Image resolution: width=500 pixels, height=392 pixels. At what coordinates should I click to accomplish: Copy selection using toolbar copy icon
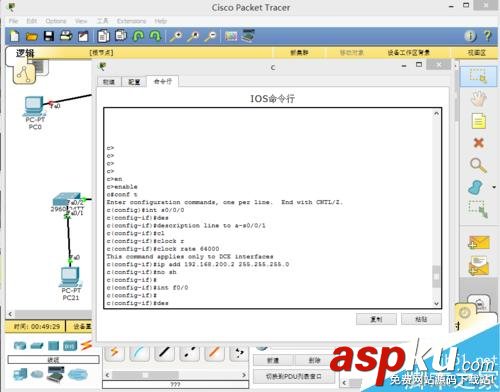point(103,36)
